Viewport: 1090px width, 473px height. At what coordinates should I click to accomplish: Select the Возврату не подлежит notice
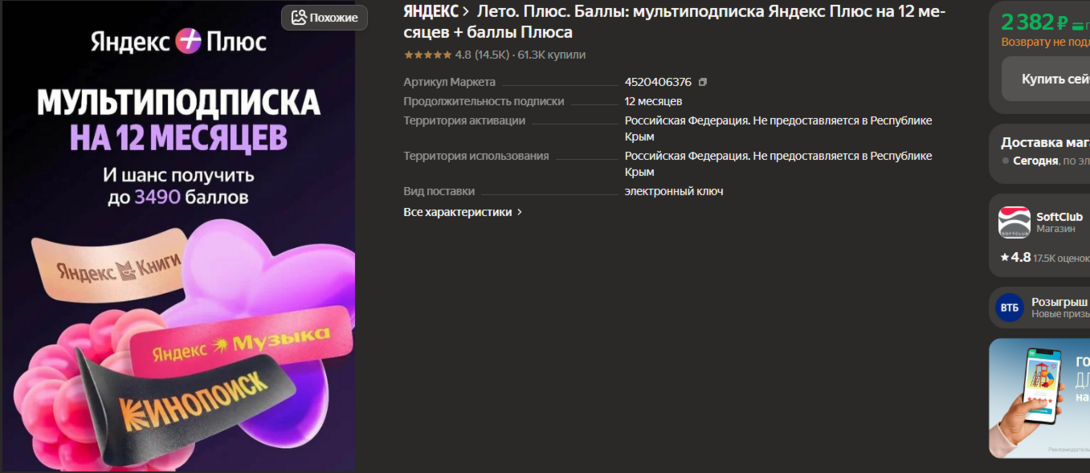coord(1045,42)
